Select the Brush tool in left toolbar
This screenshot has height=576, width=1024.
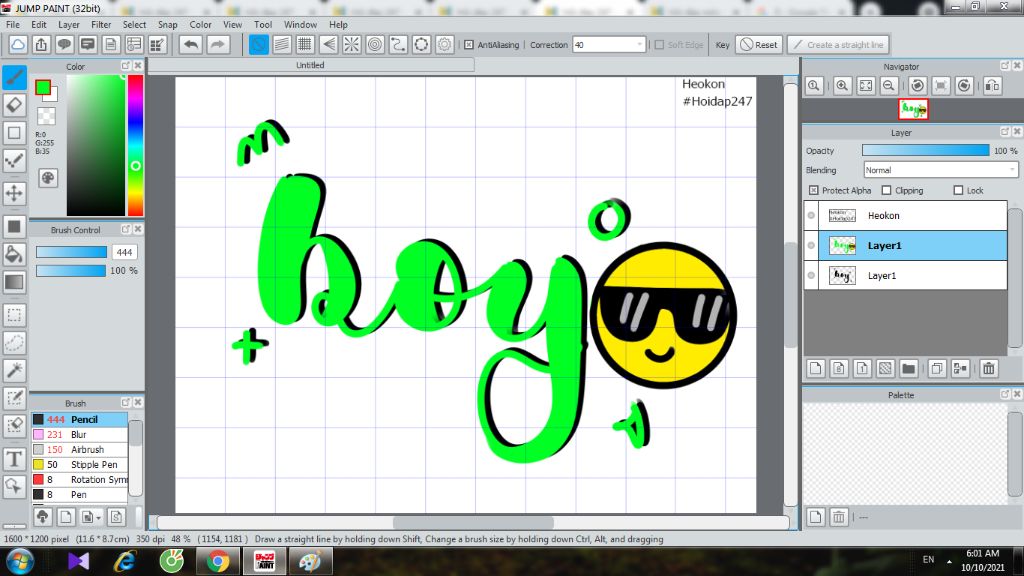click(x=14, y=78)
